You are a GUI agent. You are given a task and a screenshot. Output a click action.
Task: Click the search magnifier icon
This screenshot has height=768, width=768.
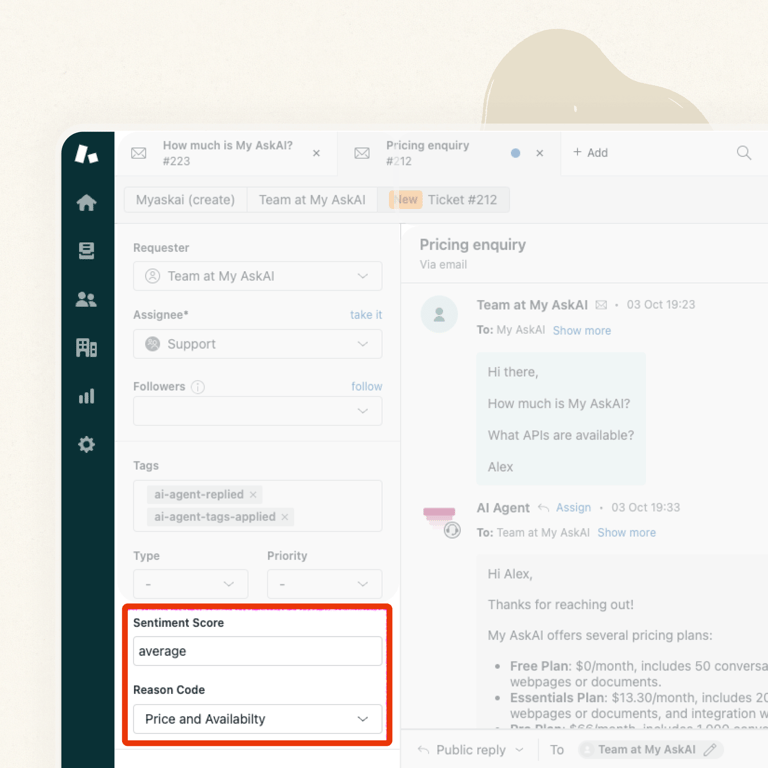click(744, 153)
